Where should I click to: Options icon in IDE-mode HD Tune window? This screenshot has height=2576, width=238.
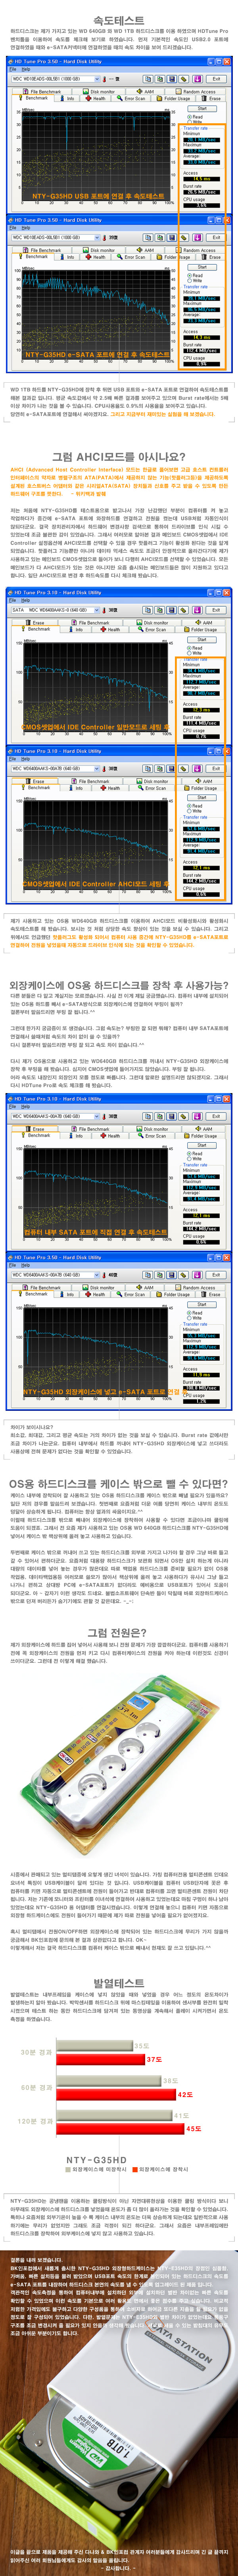182,610
